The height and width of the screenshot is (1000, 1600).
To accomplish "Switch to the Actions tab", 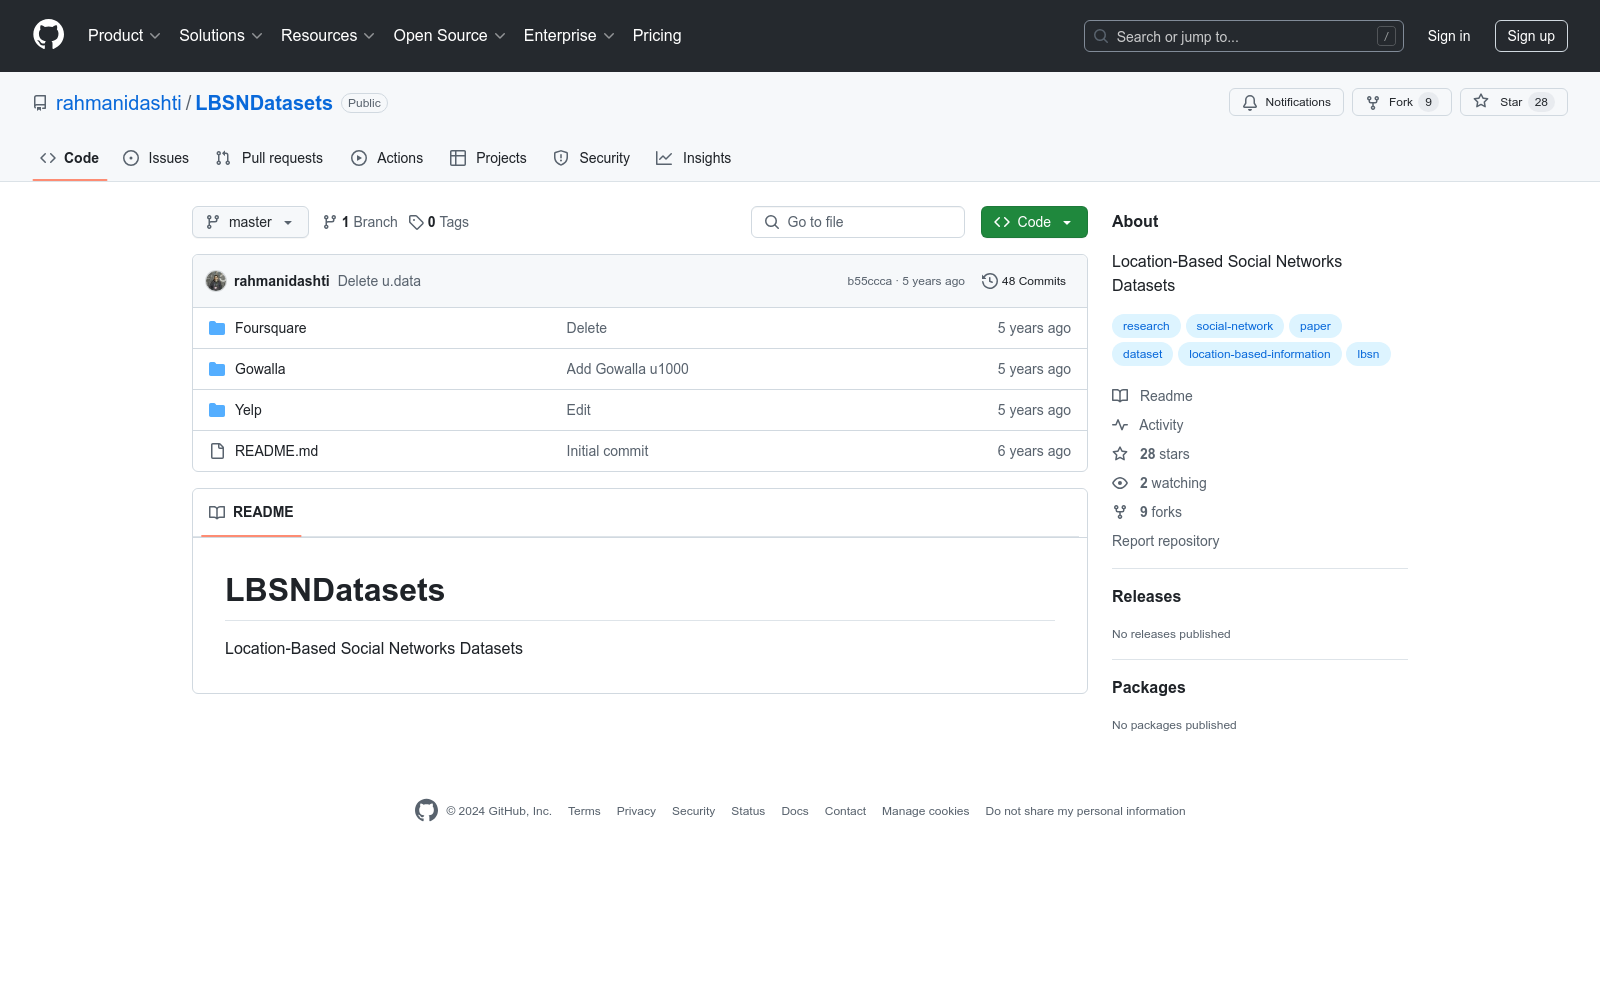I will point(387,158).
